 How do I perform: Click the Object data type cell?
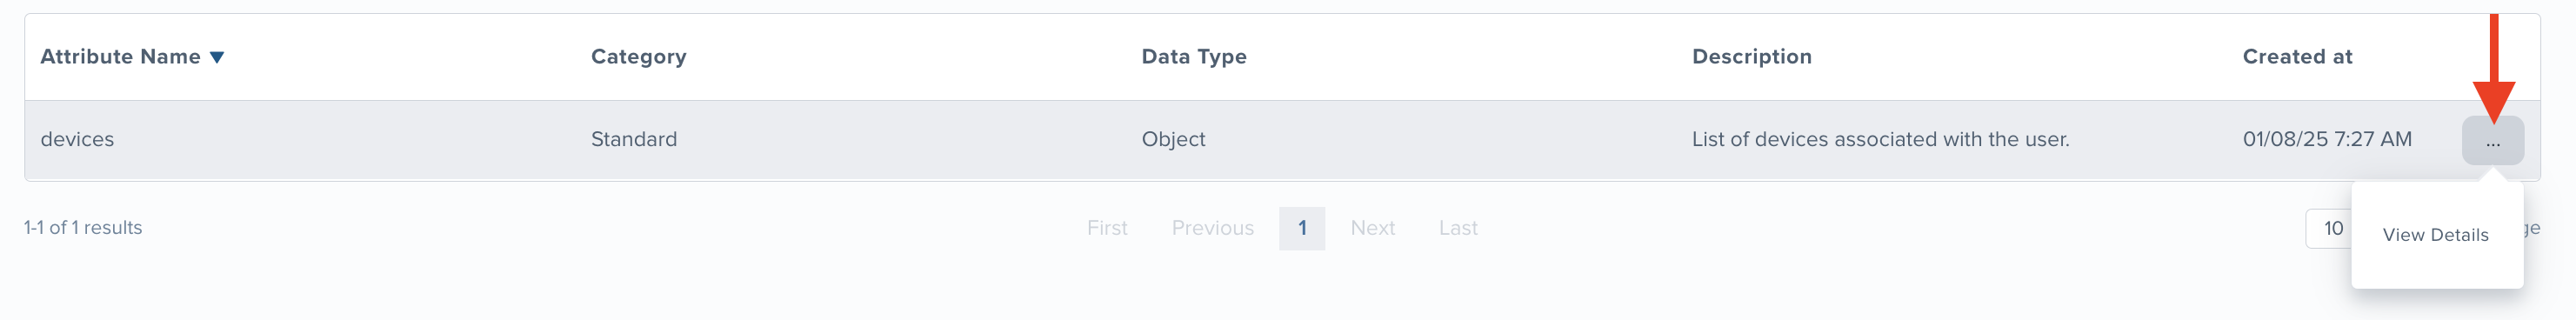tap(1173, 139)
